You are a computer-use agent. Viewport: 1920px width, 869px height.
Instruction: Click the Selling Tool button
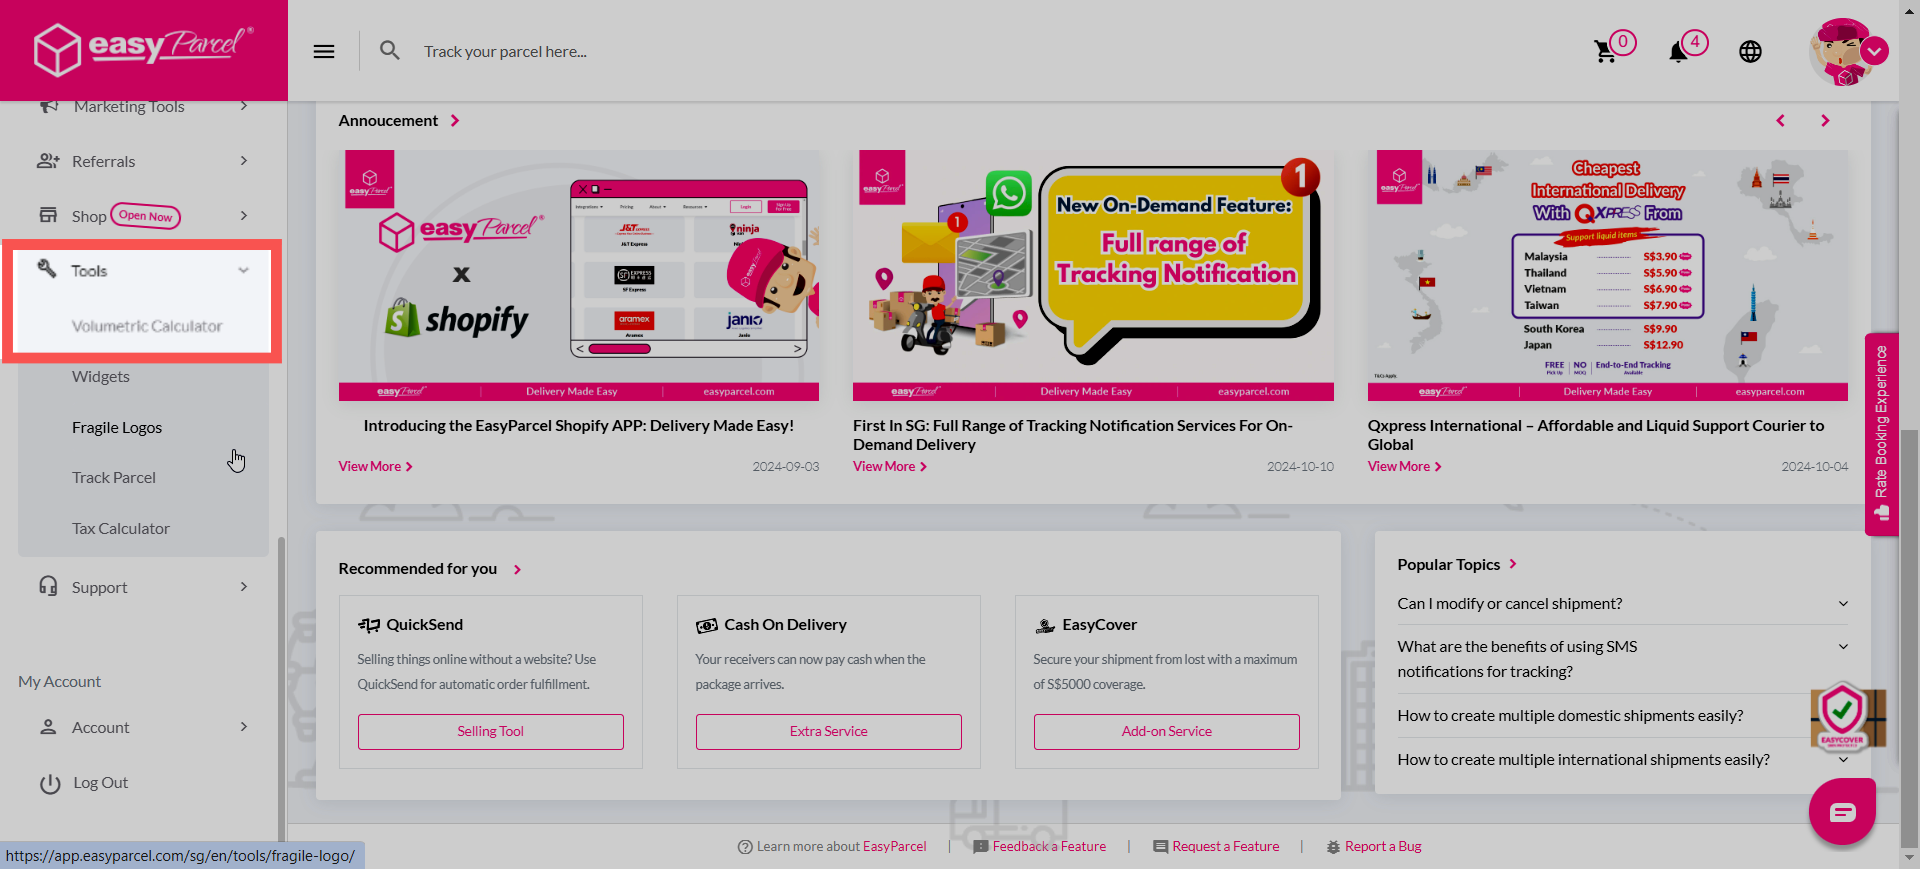click(491, 732)
